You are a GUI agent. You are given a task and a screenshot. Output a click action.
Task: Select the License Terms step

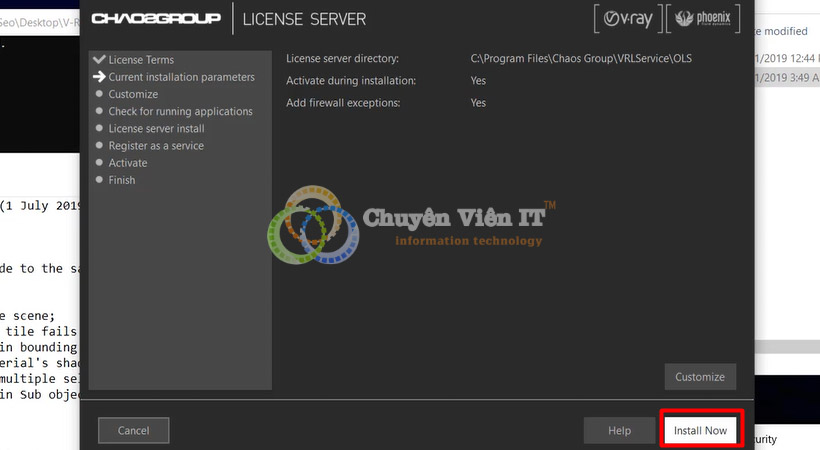click(x=141, y=60)
